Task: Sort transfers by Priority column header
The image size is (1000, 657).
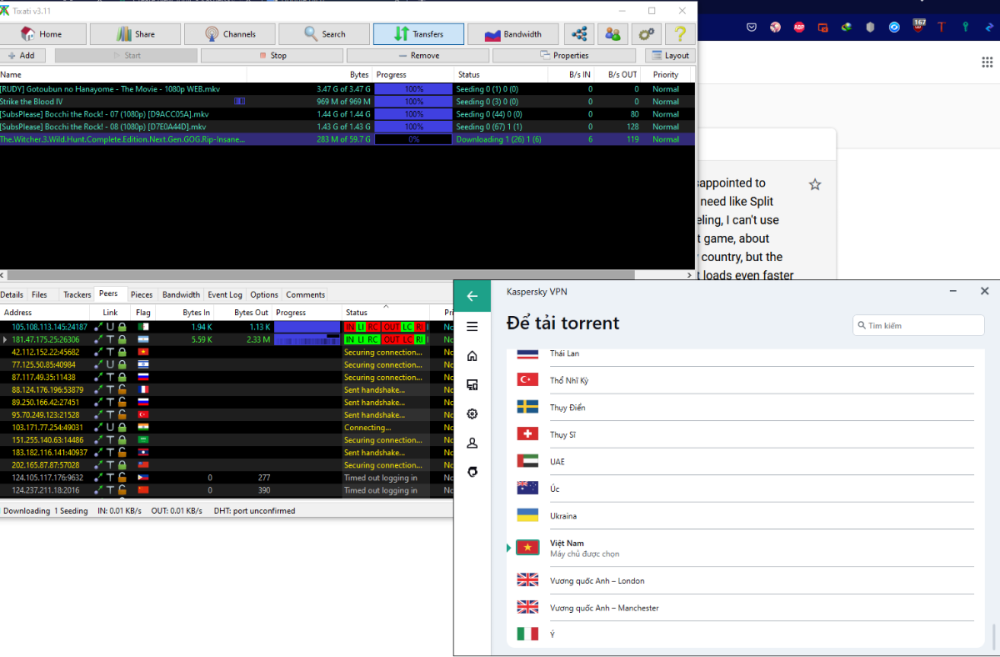Action: [665, 75]
